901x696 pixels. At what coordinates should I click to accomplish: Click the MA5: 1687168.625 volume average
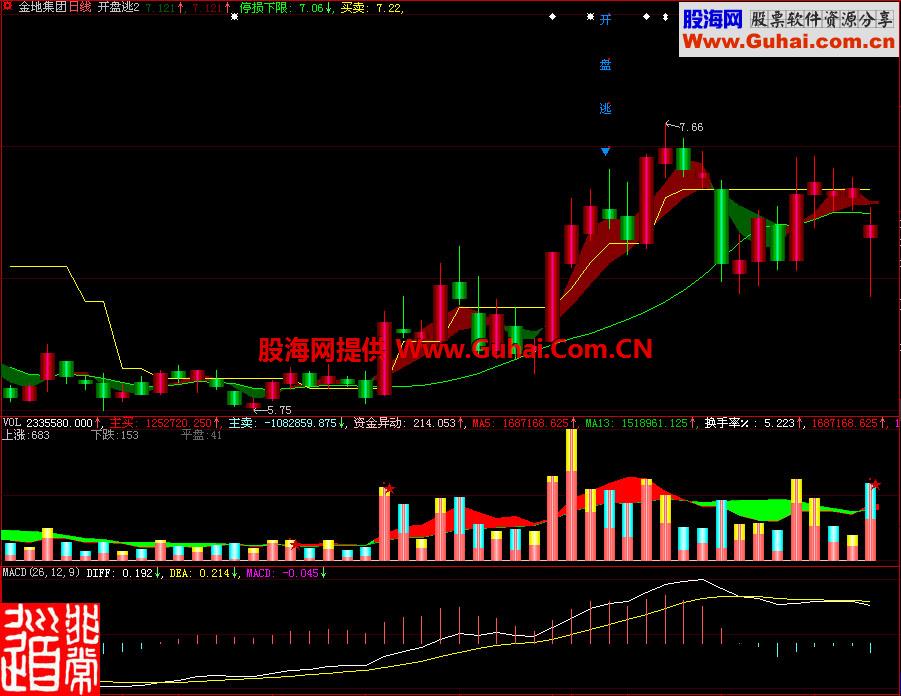[521, 423]
